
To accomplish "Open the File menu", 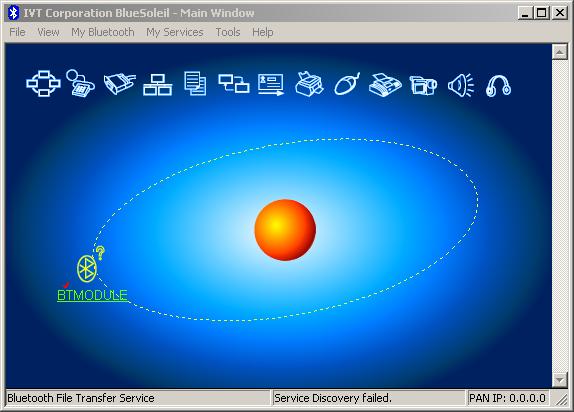I will pos(17,32).
